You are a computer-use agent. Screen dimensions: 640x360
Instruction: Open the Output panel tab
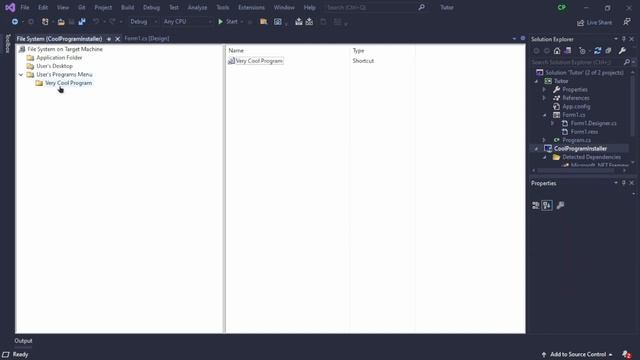point(23,341)
